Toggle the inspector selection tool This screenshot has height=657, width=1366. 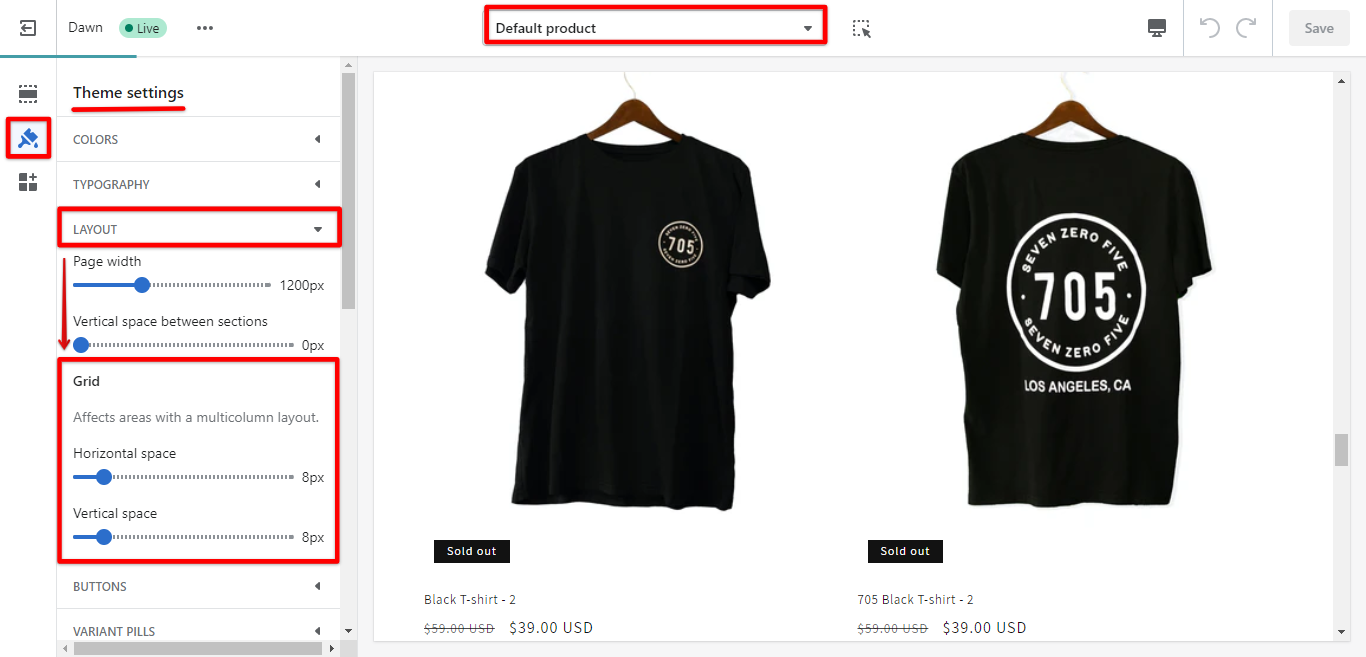coord(861,28)
